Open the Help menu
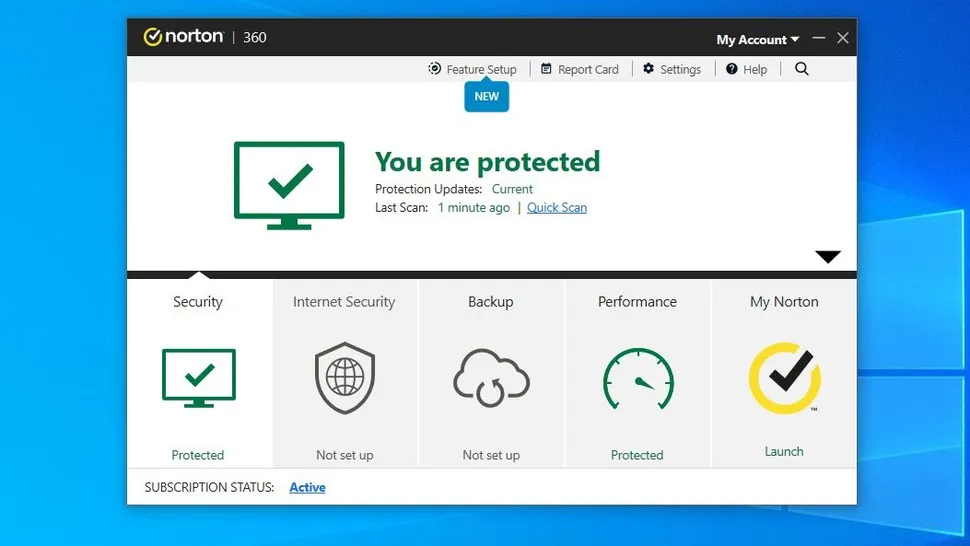Viewport: 970px width, 546px height. click(x=746, y=69)
